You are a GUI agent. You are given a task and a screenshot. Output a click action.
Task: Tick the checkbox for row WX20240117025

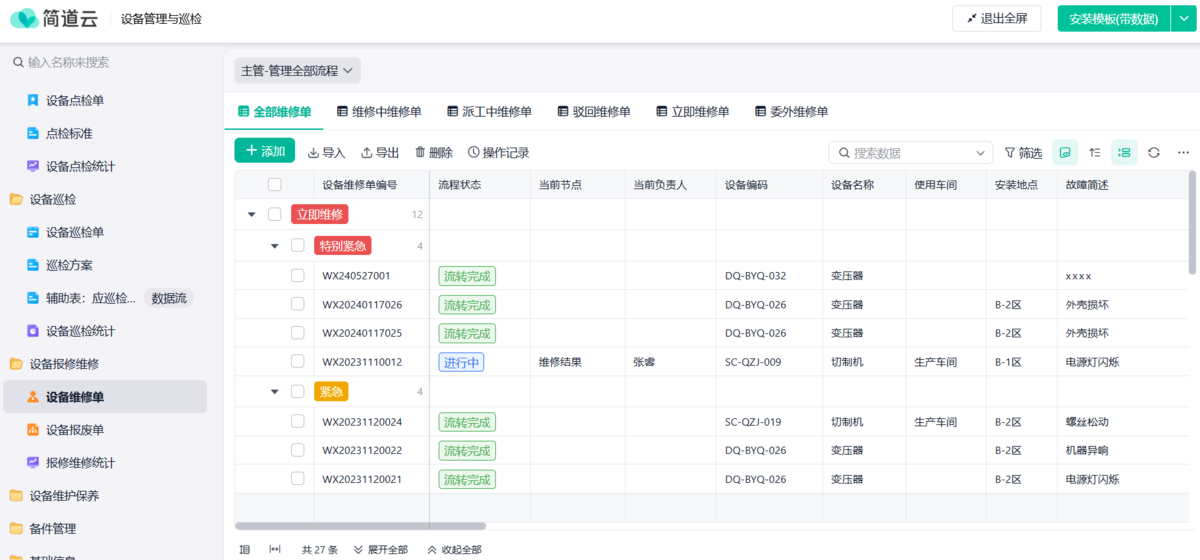click(x=297, y=333)
